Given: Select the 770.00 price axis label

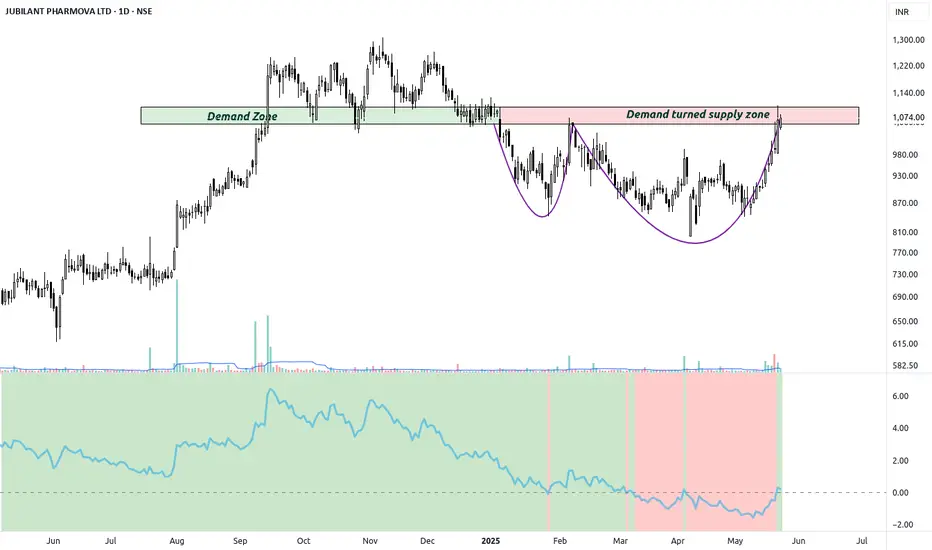Looking at the screenshot, I should click(x=906, y=253).
